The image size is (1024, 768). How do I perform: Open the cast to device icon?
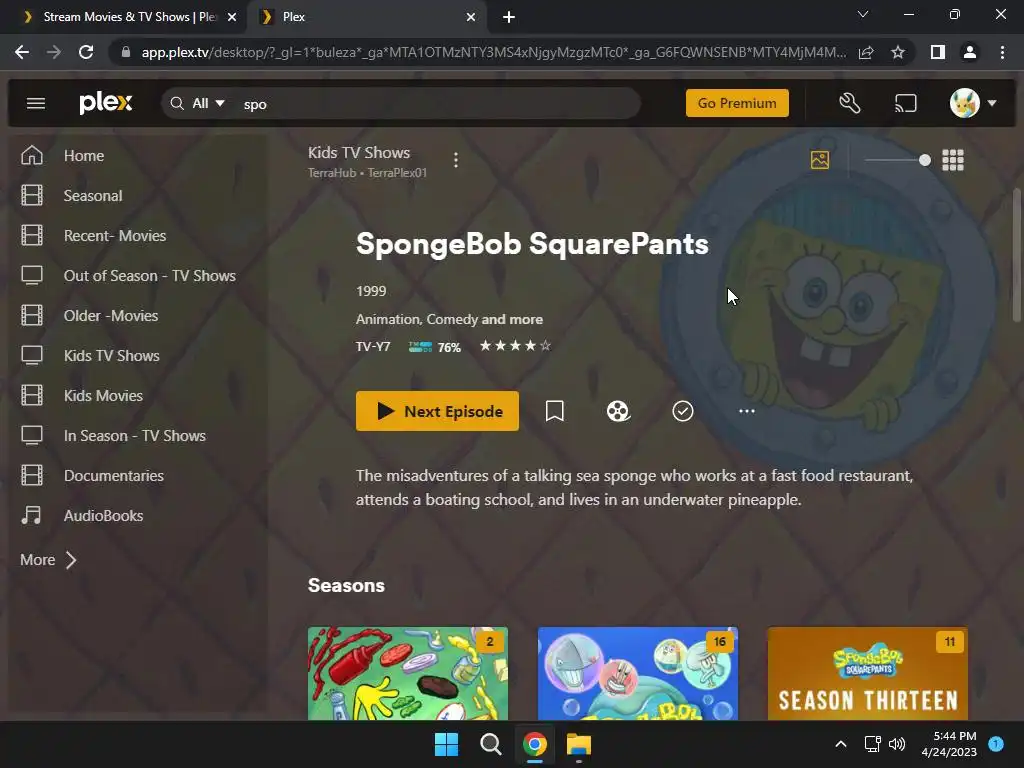point(905,103)
